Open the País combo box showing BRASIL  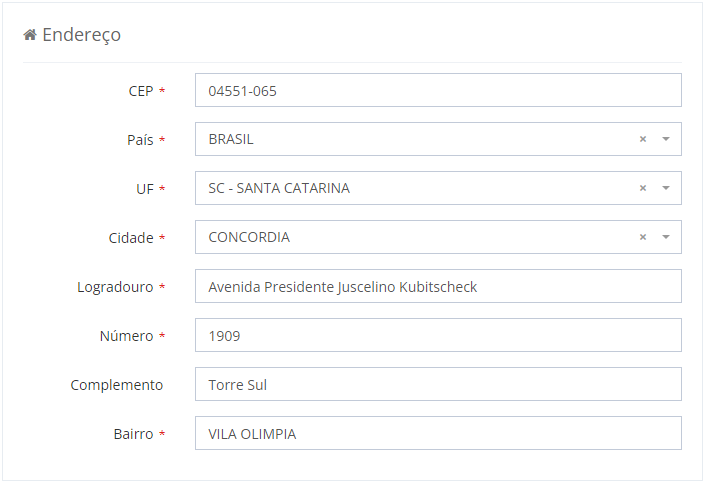[410, 139]
